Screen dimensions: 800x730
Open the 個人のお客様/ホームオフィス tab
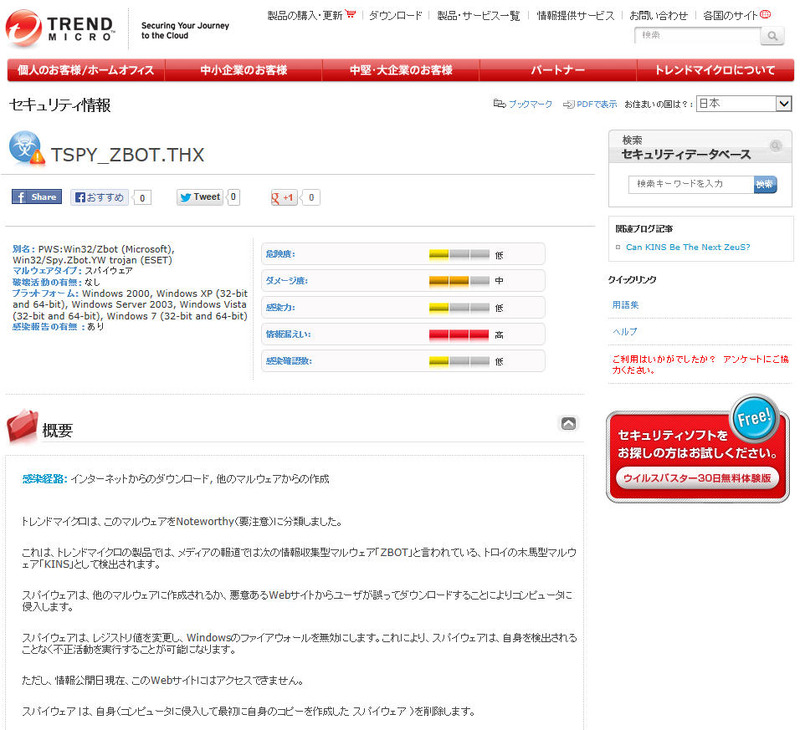pos(86,70)
